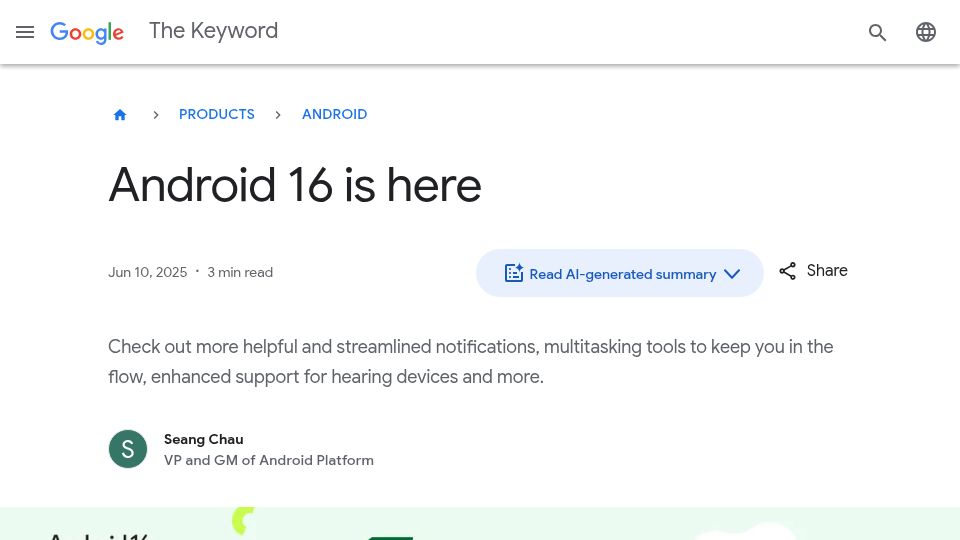960x540 pixels.
Task: Click the Share label
Action: [827, 271]
